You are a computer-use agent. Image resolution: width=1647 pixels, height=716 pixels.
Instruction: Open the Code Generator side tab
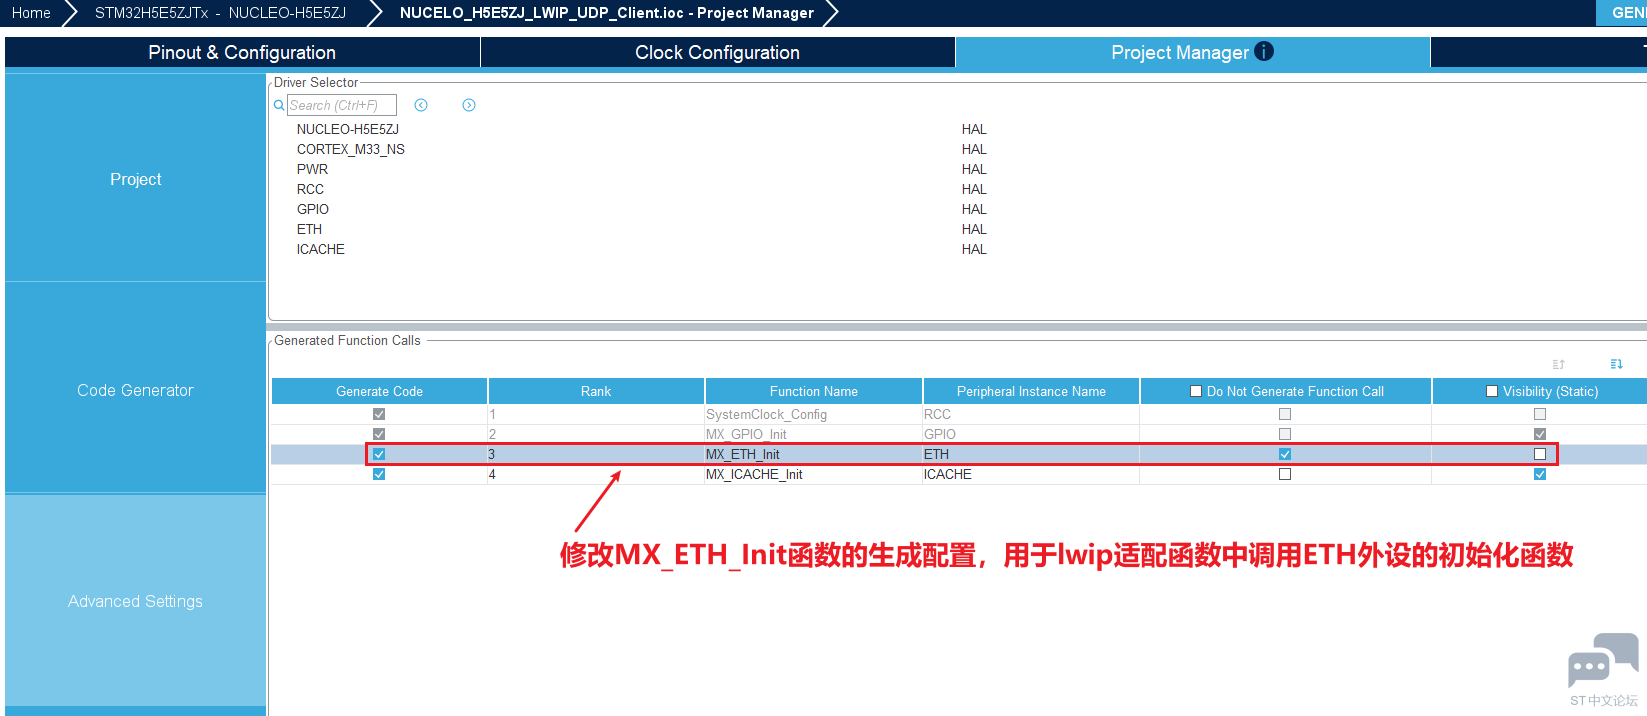pos(136,390)
